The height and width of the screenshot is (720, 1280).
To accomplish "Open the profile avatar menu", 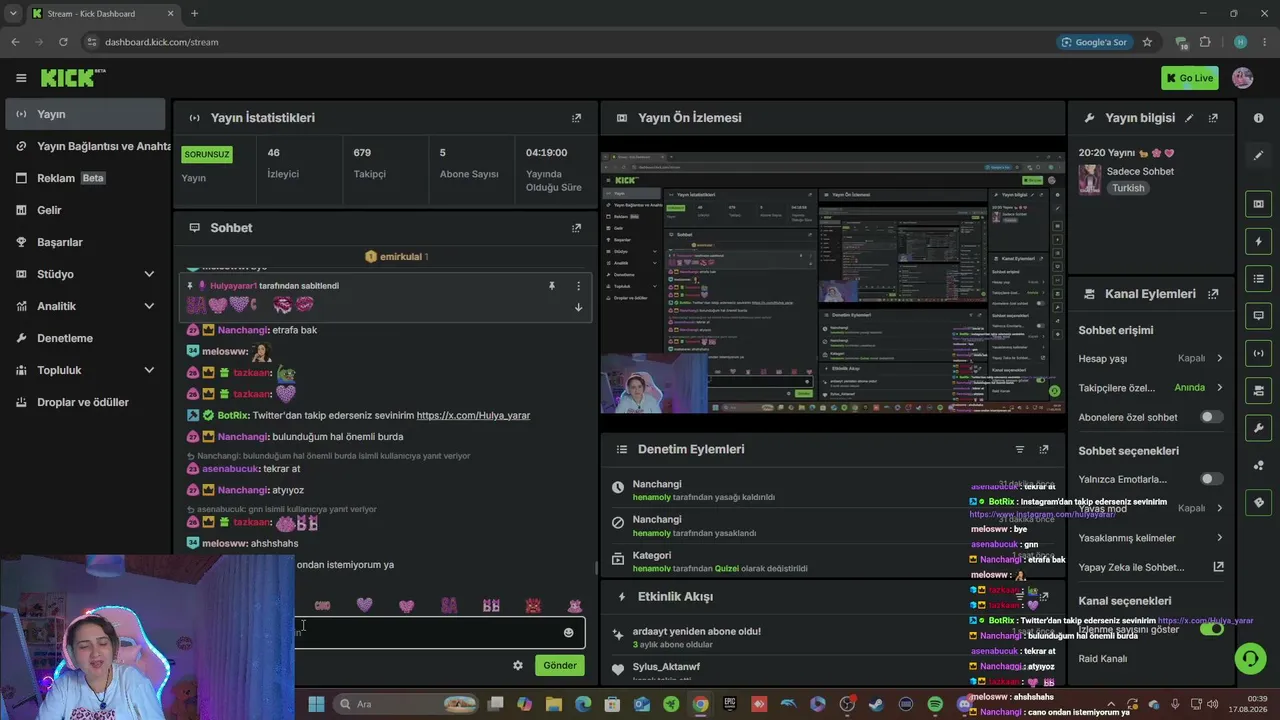I will [x=1243, y=78].
